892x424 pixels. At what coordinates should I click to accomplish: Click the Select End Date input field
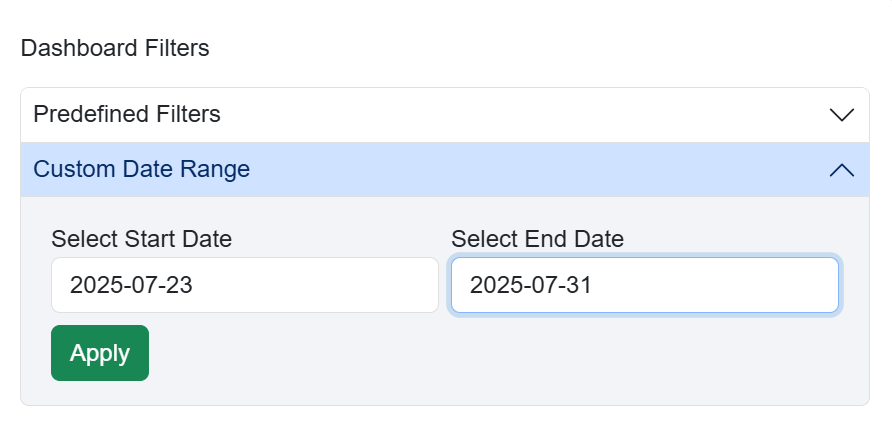click(644, 285)
